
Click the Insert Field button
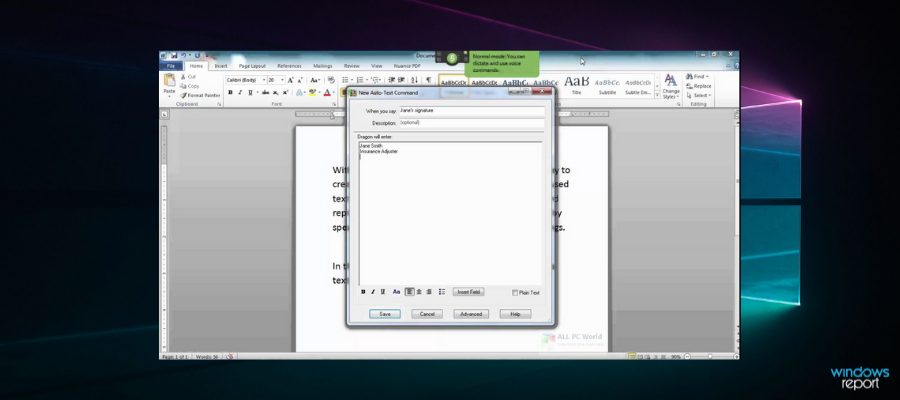(468, 292)
